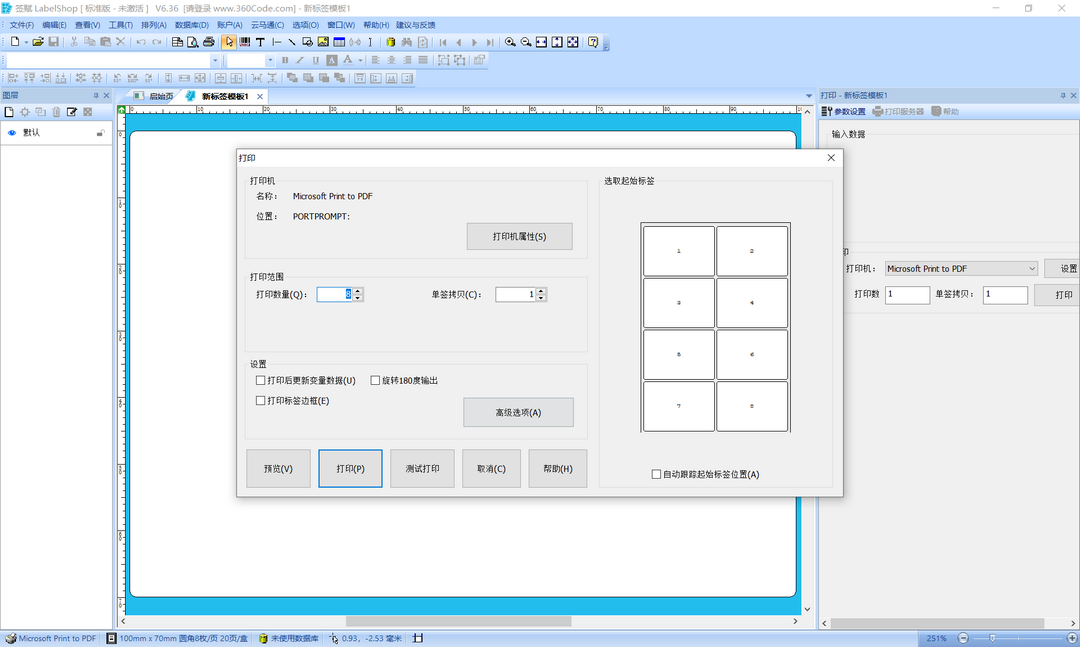Increase 打印数量 with the up stepper arrow
This screenshot has width=1080, height=647.
coord(358,291)
